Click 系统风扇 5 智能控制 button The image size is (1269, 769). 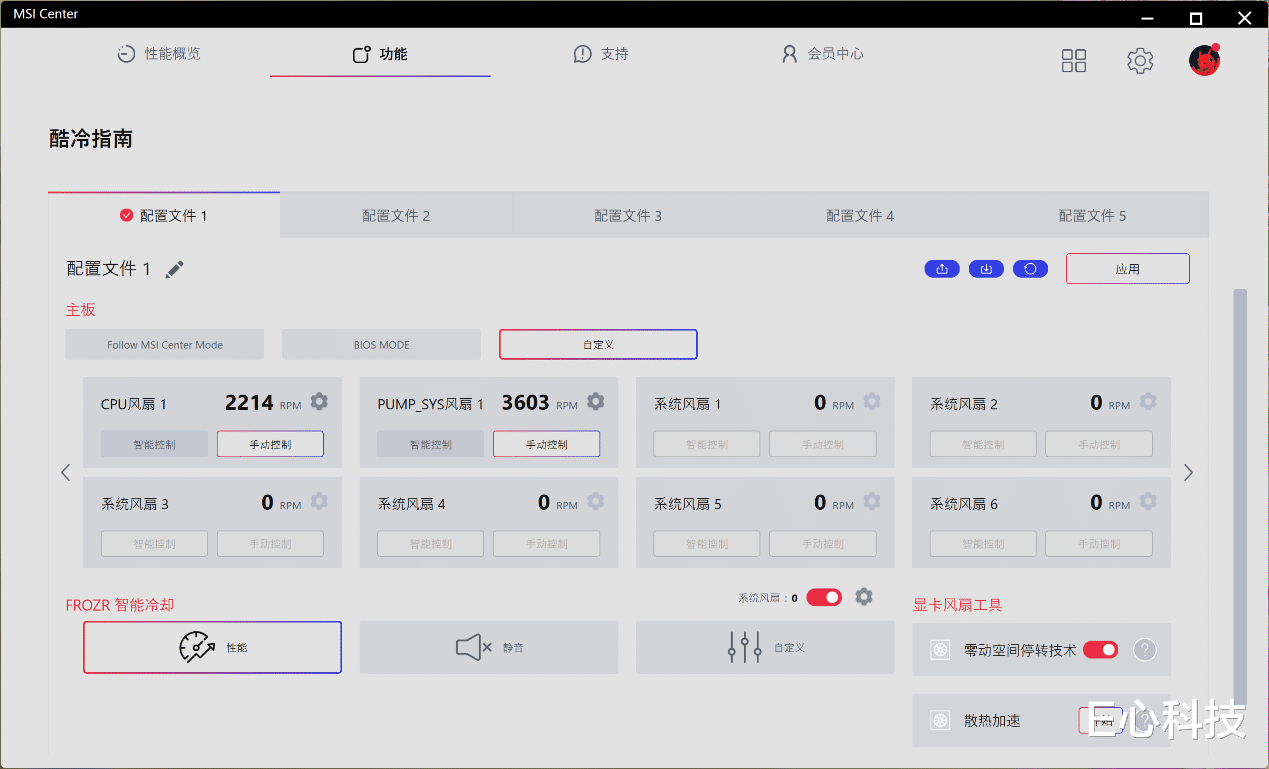click(707, 544)
